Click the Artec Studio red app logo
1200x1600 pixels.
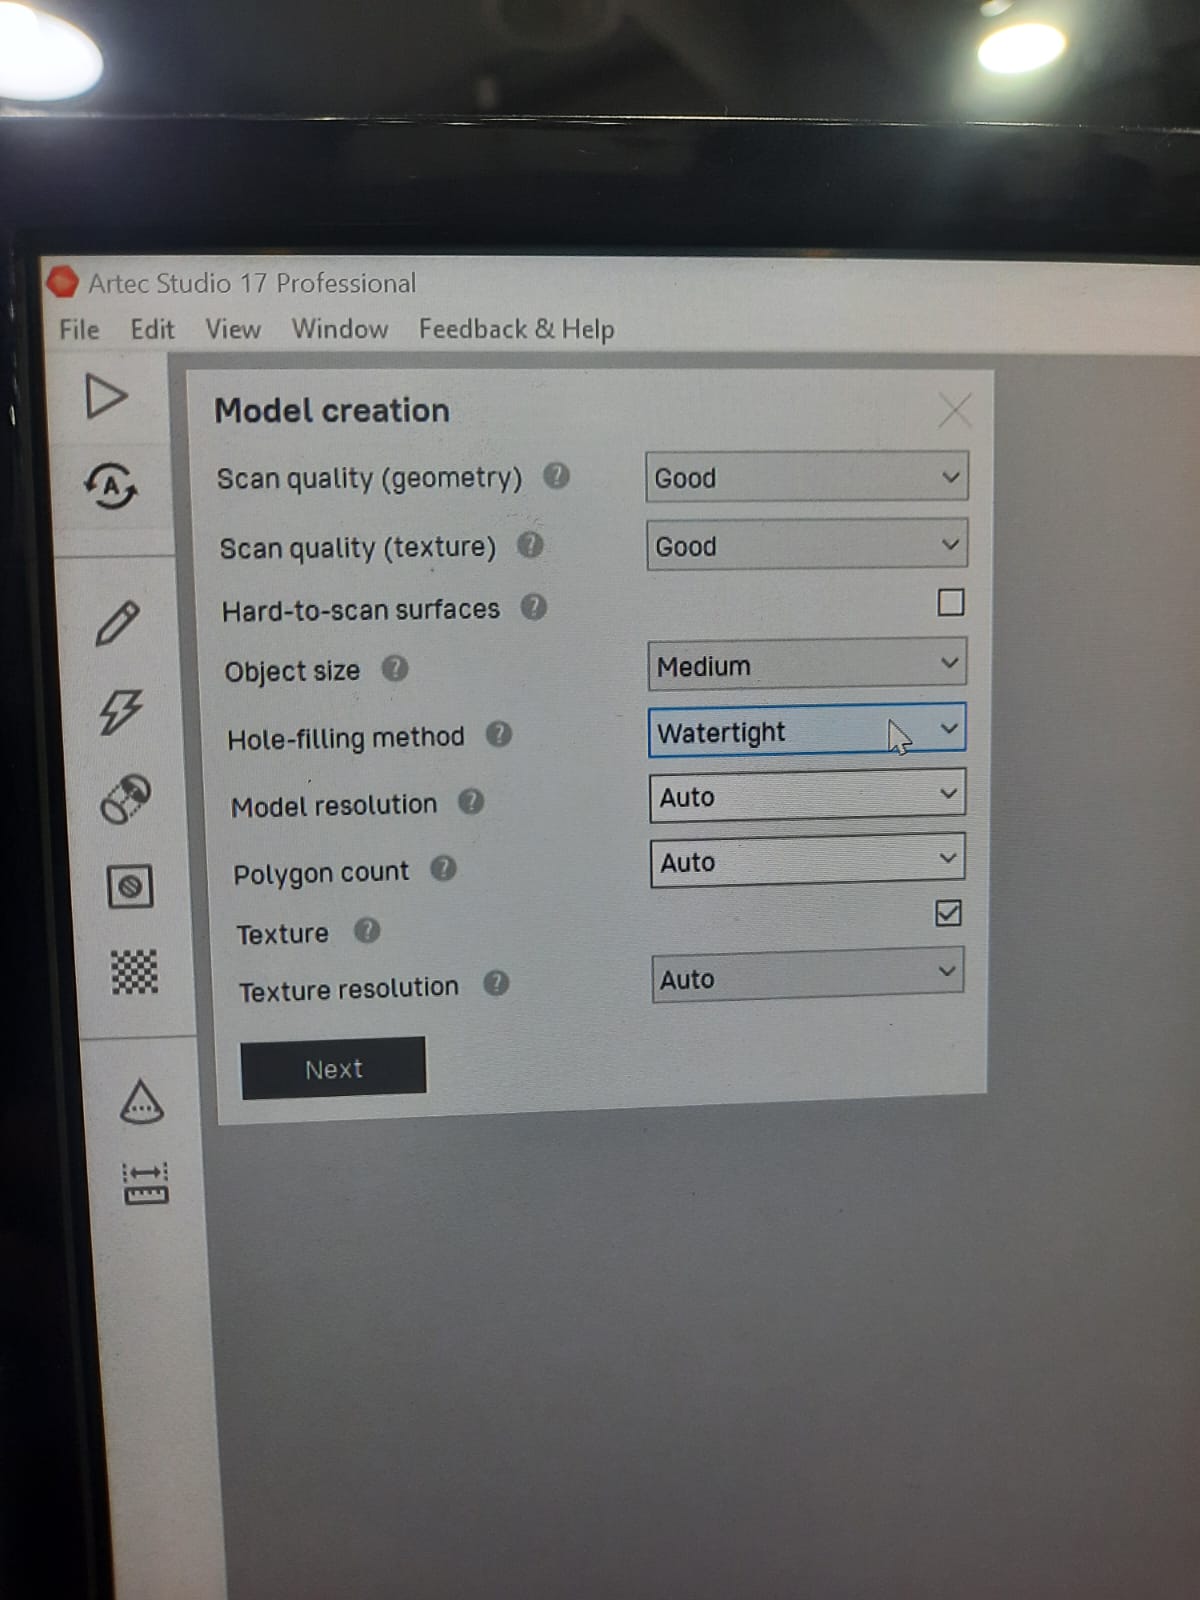click(62, 282)
